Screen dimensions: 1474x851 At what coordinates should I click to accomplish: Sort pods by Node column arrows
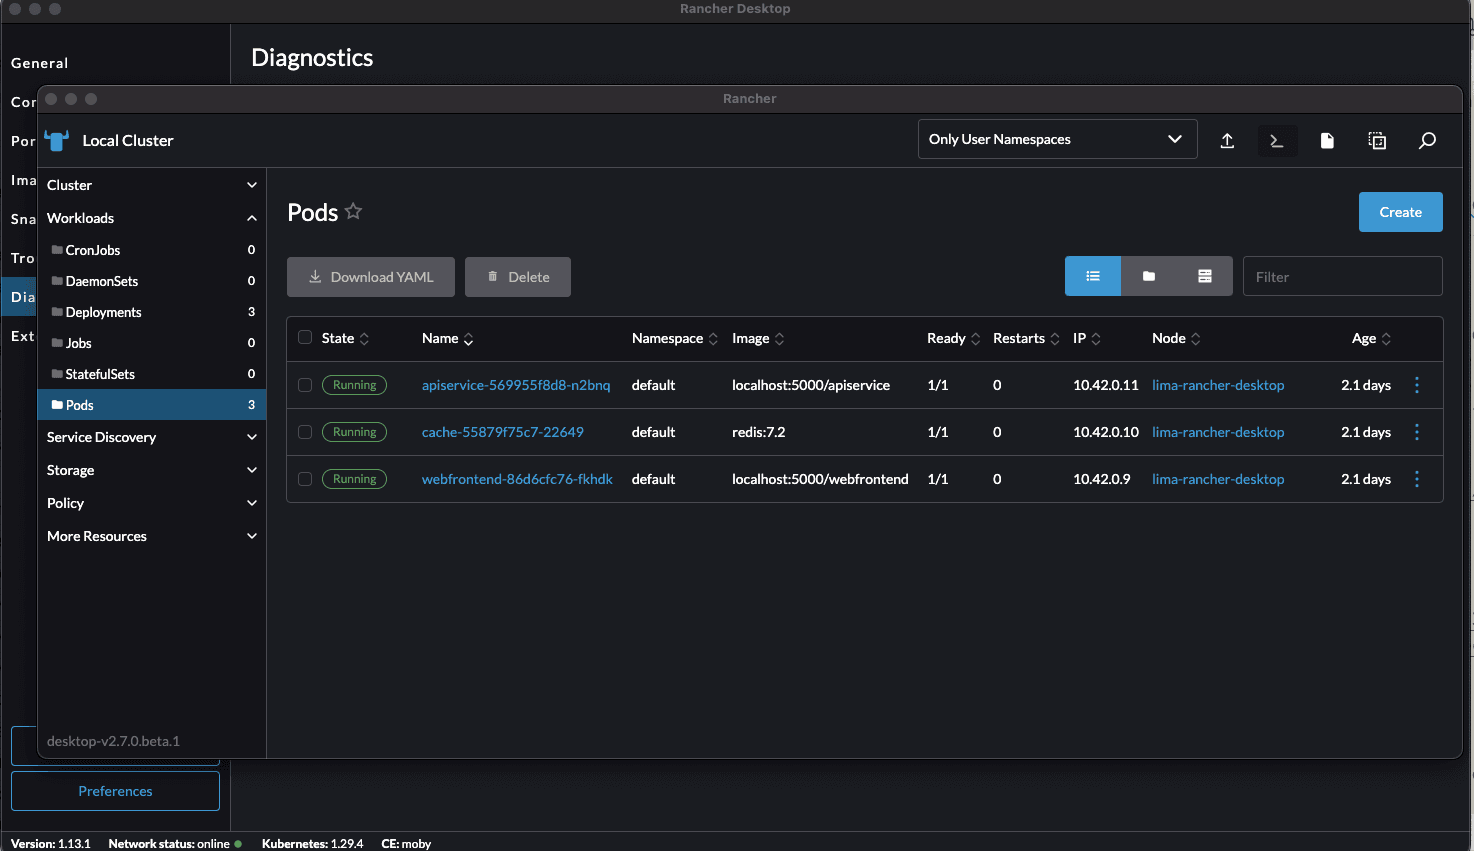click(x=1196, y=339)
